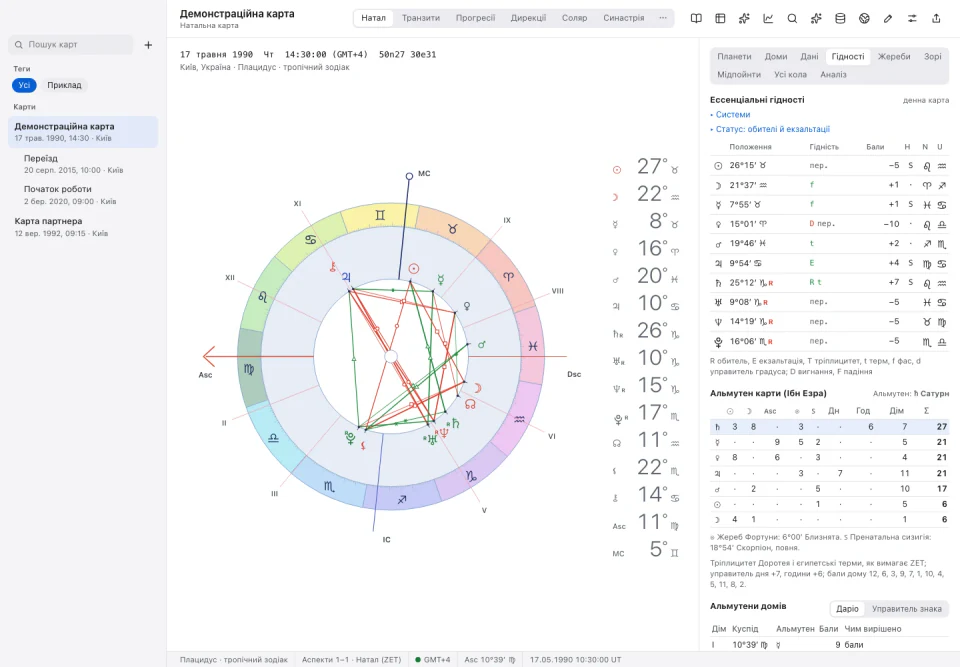Click the sparkles icon beside the table icon

point(744,18)
